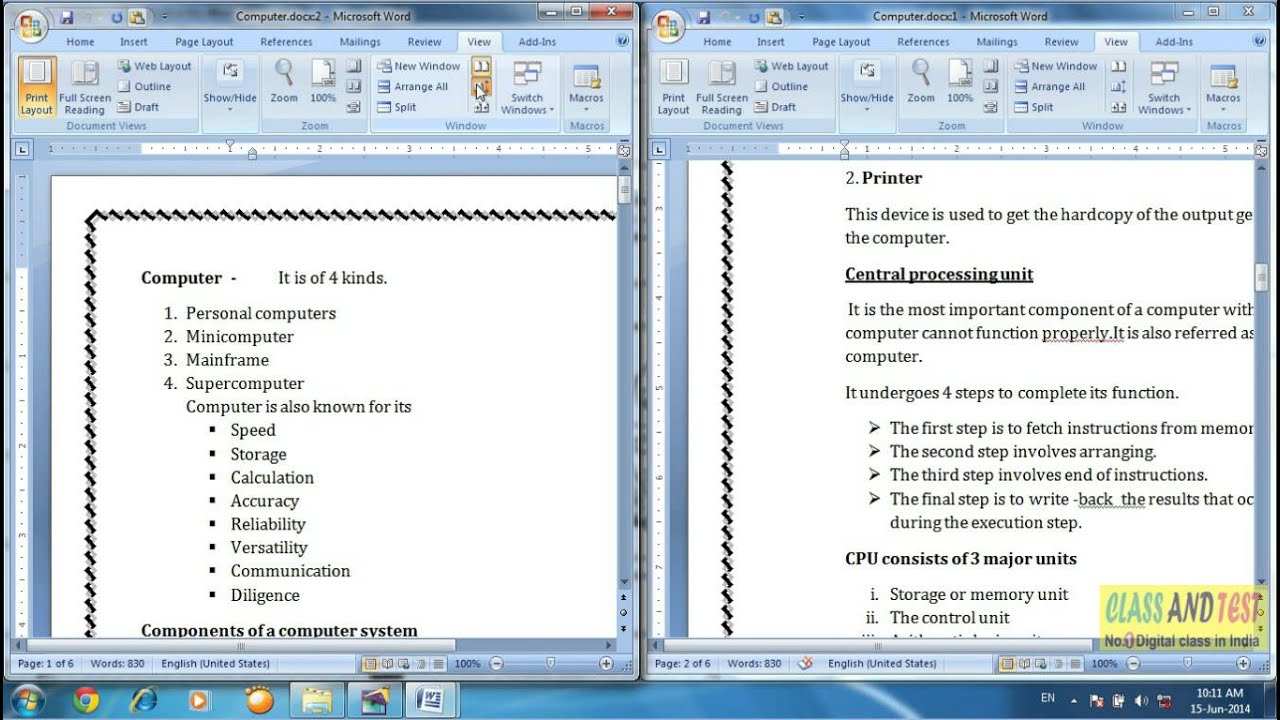Open Insert tab in left window
Screen dimensions: 1280x720
(134, 42)
